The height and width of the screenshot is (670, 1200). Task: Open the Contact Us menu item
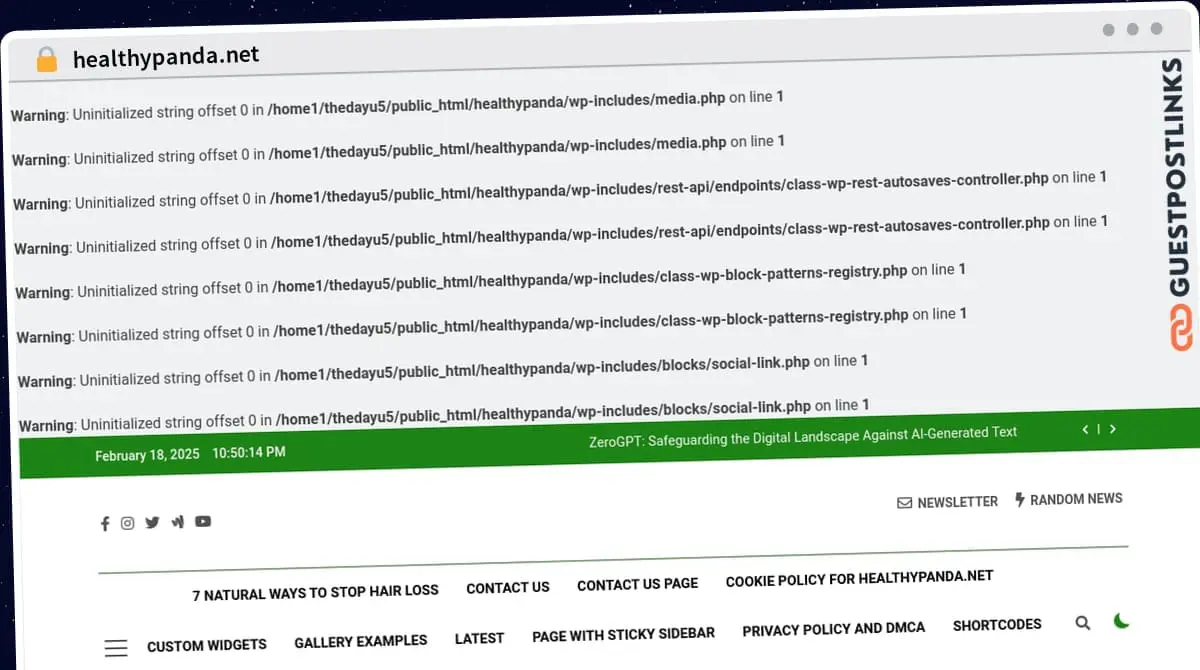[x=508, y=588]
